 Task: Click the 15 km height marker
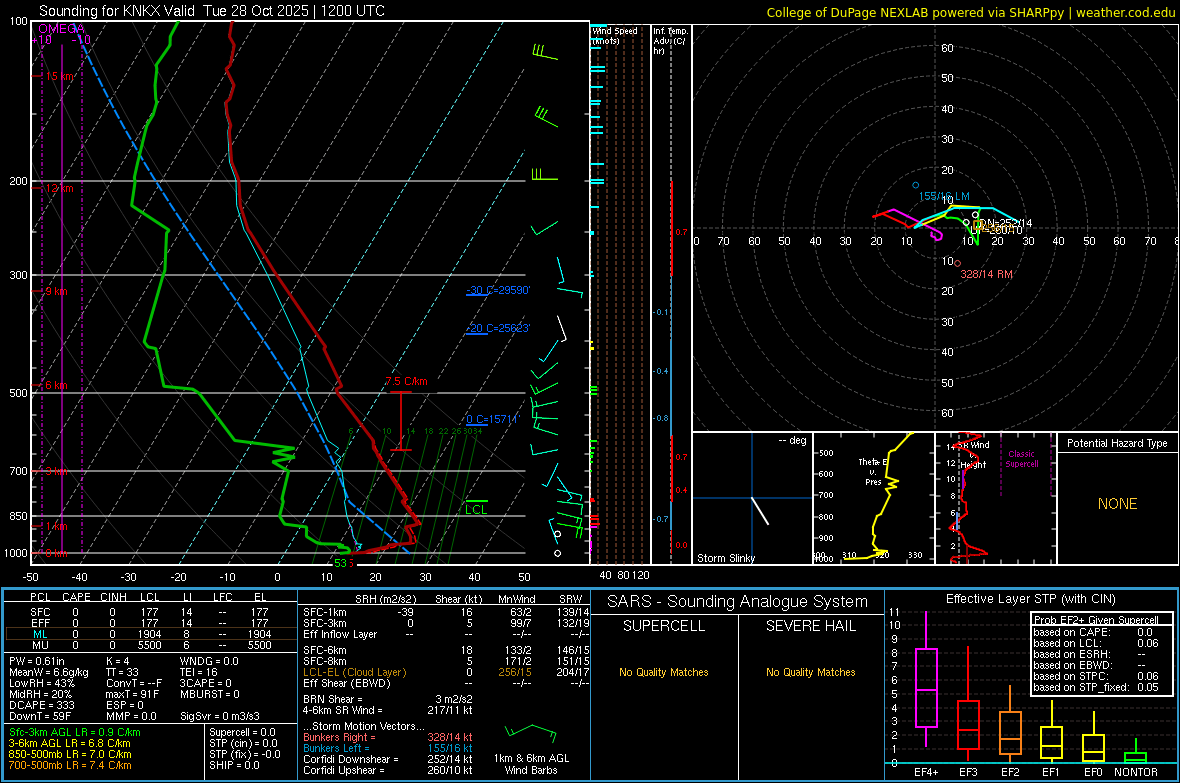tap(60, 76)
